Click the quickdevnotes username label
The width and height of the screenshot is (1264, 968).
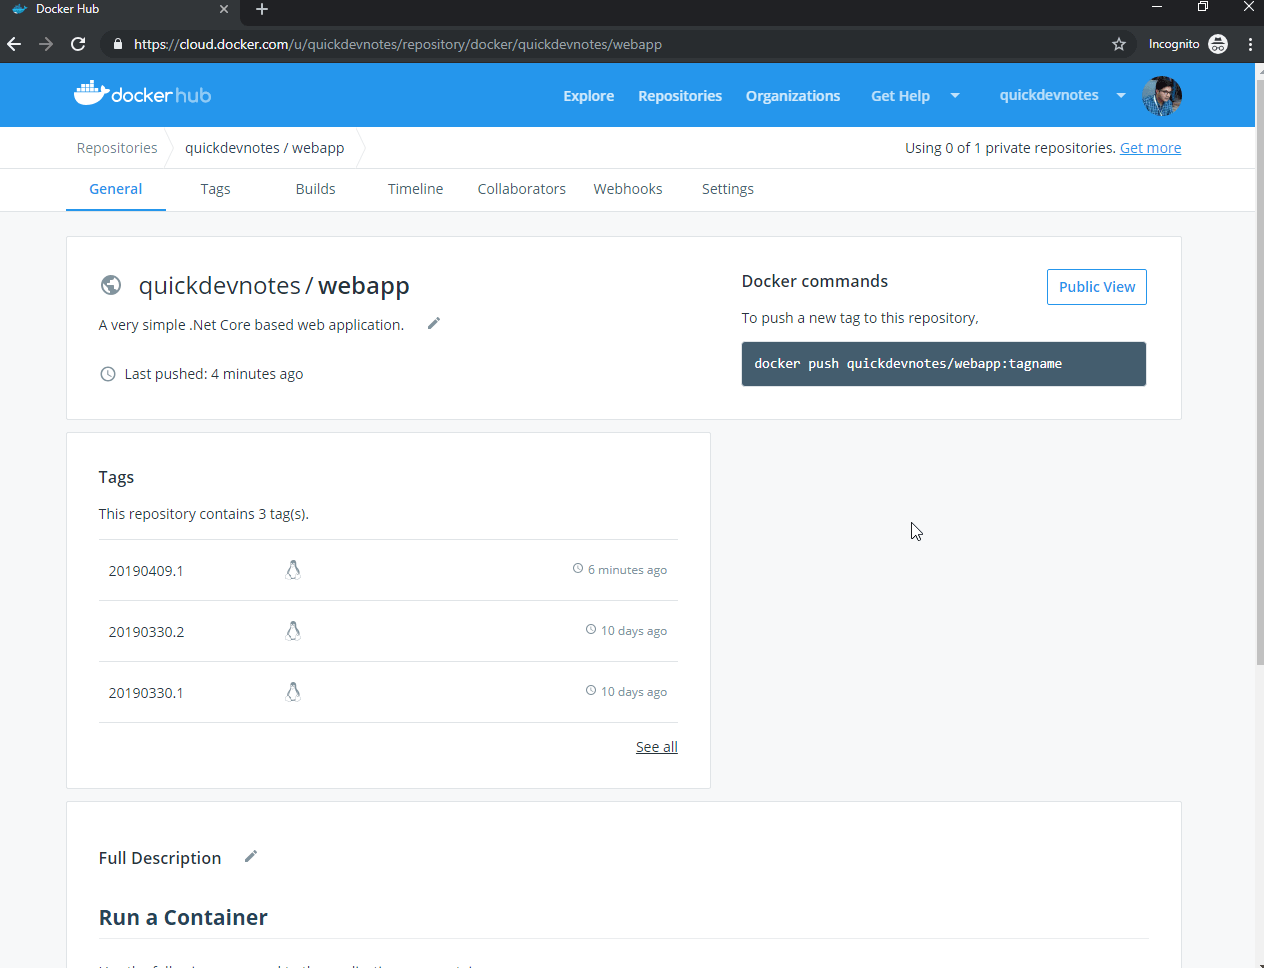click(x=1049, y=95)
